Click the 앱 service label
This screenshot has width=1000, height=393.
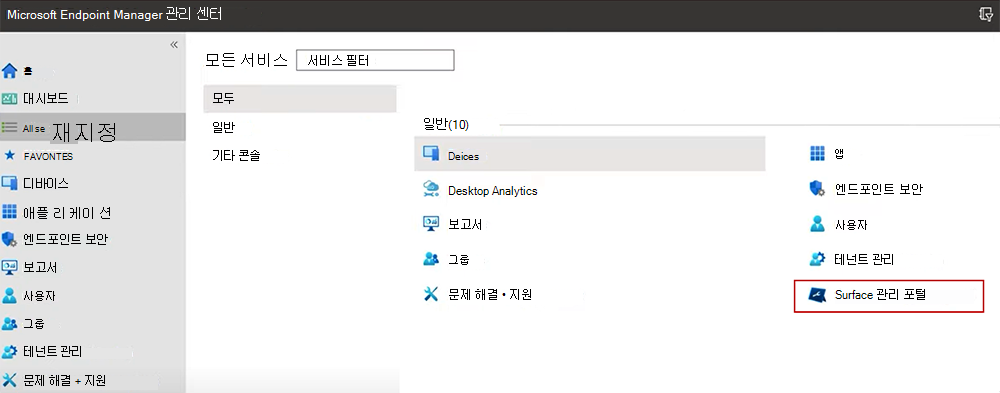tap(839, 154)
